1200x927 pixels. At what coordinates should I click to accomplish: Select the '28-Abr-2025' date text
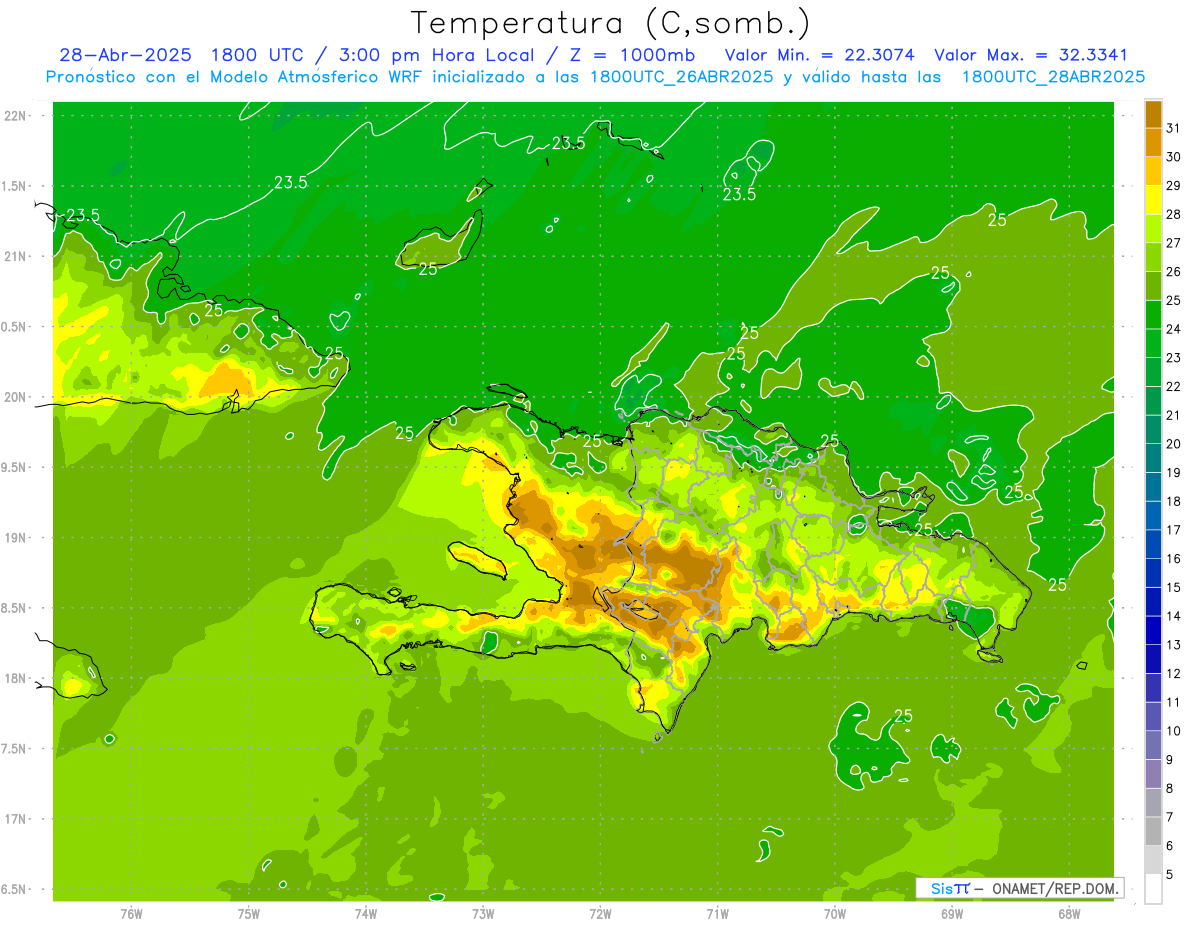coord(125,55)
